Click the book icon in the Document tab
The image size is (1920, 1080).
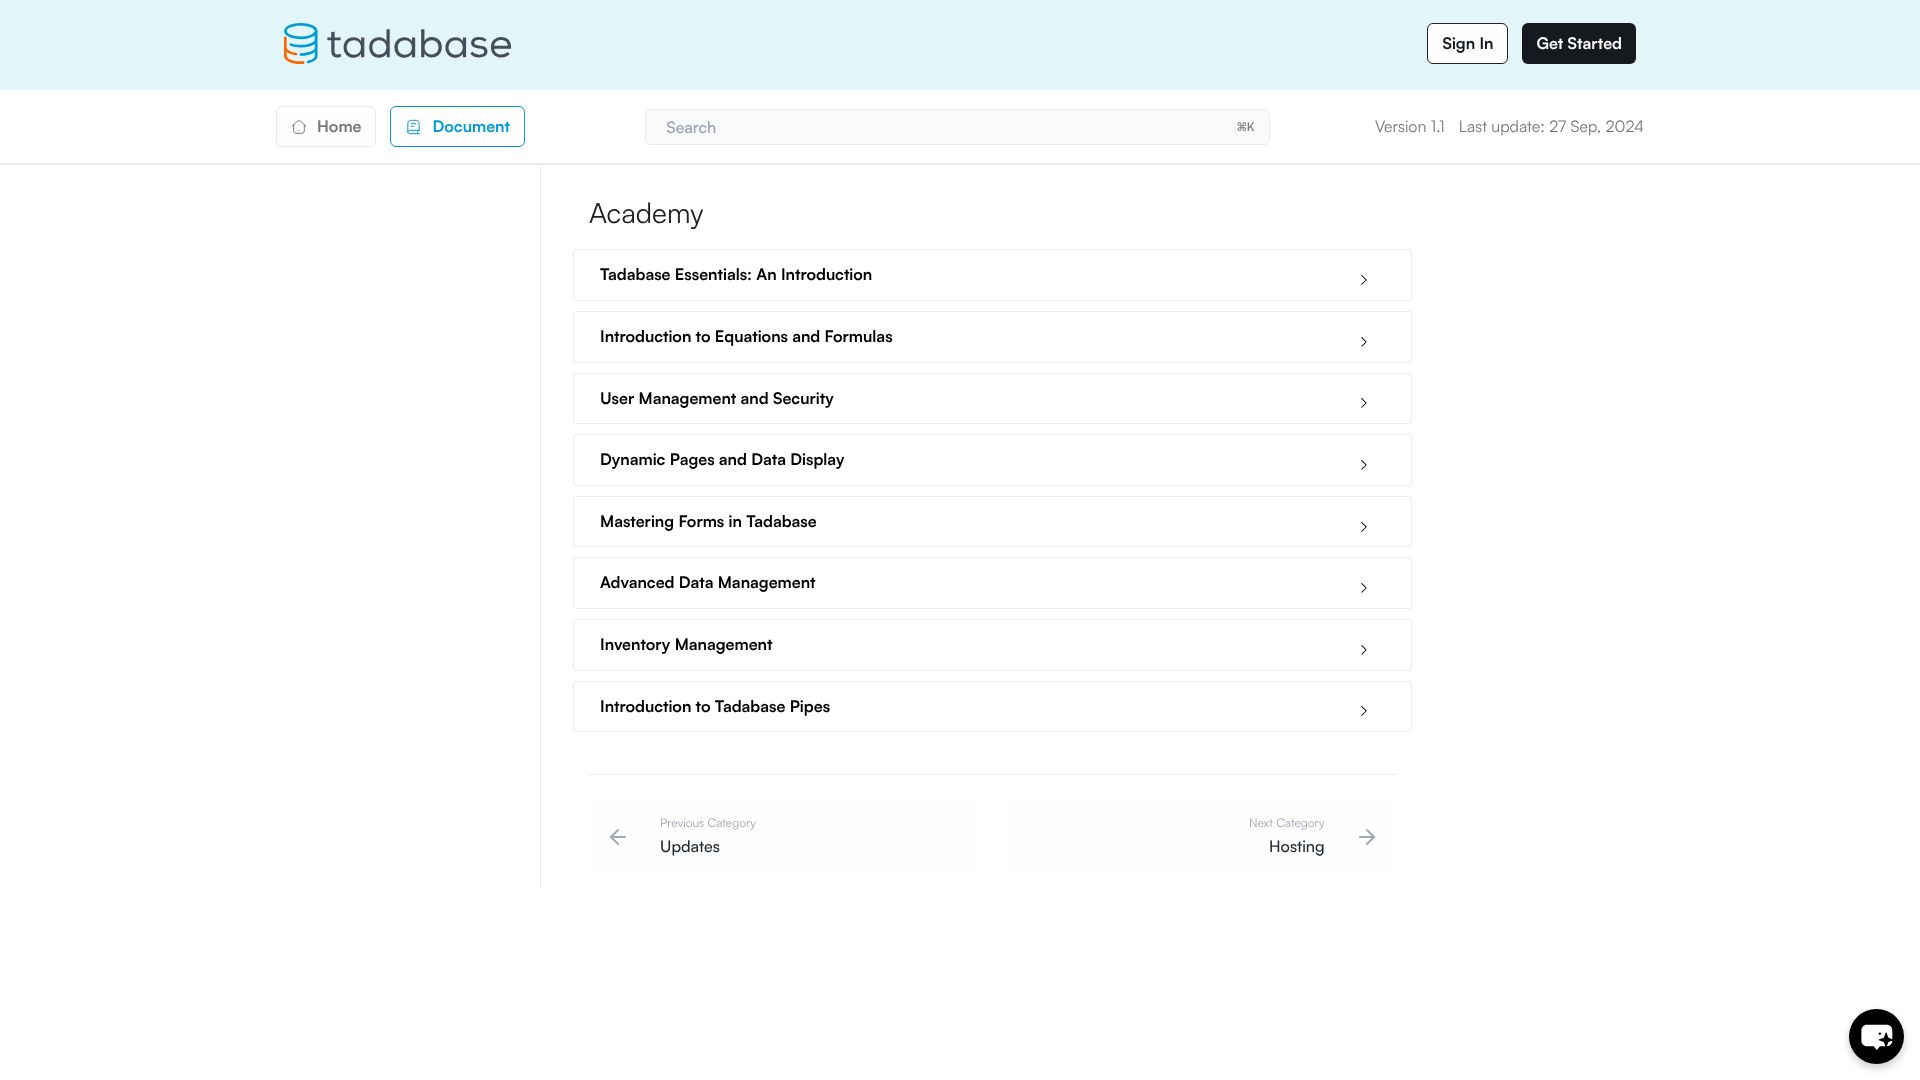pyautogui.click(x=413, y=127)
